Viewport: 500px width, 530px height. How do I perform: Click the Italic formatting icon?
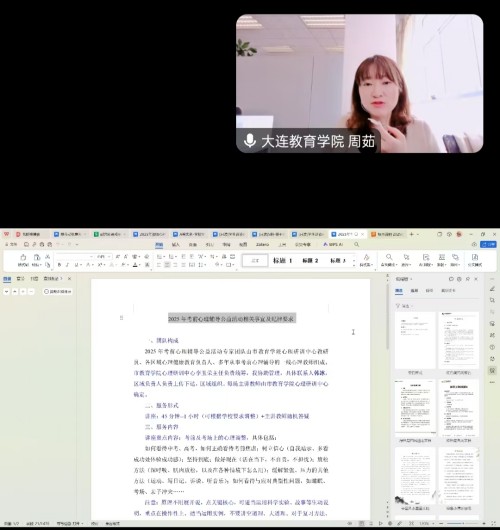tap(67, 265)
